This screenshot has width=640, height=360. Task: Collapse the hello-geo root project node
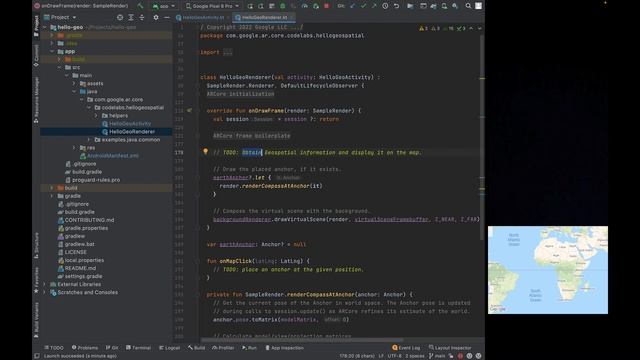45,27
